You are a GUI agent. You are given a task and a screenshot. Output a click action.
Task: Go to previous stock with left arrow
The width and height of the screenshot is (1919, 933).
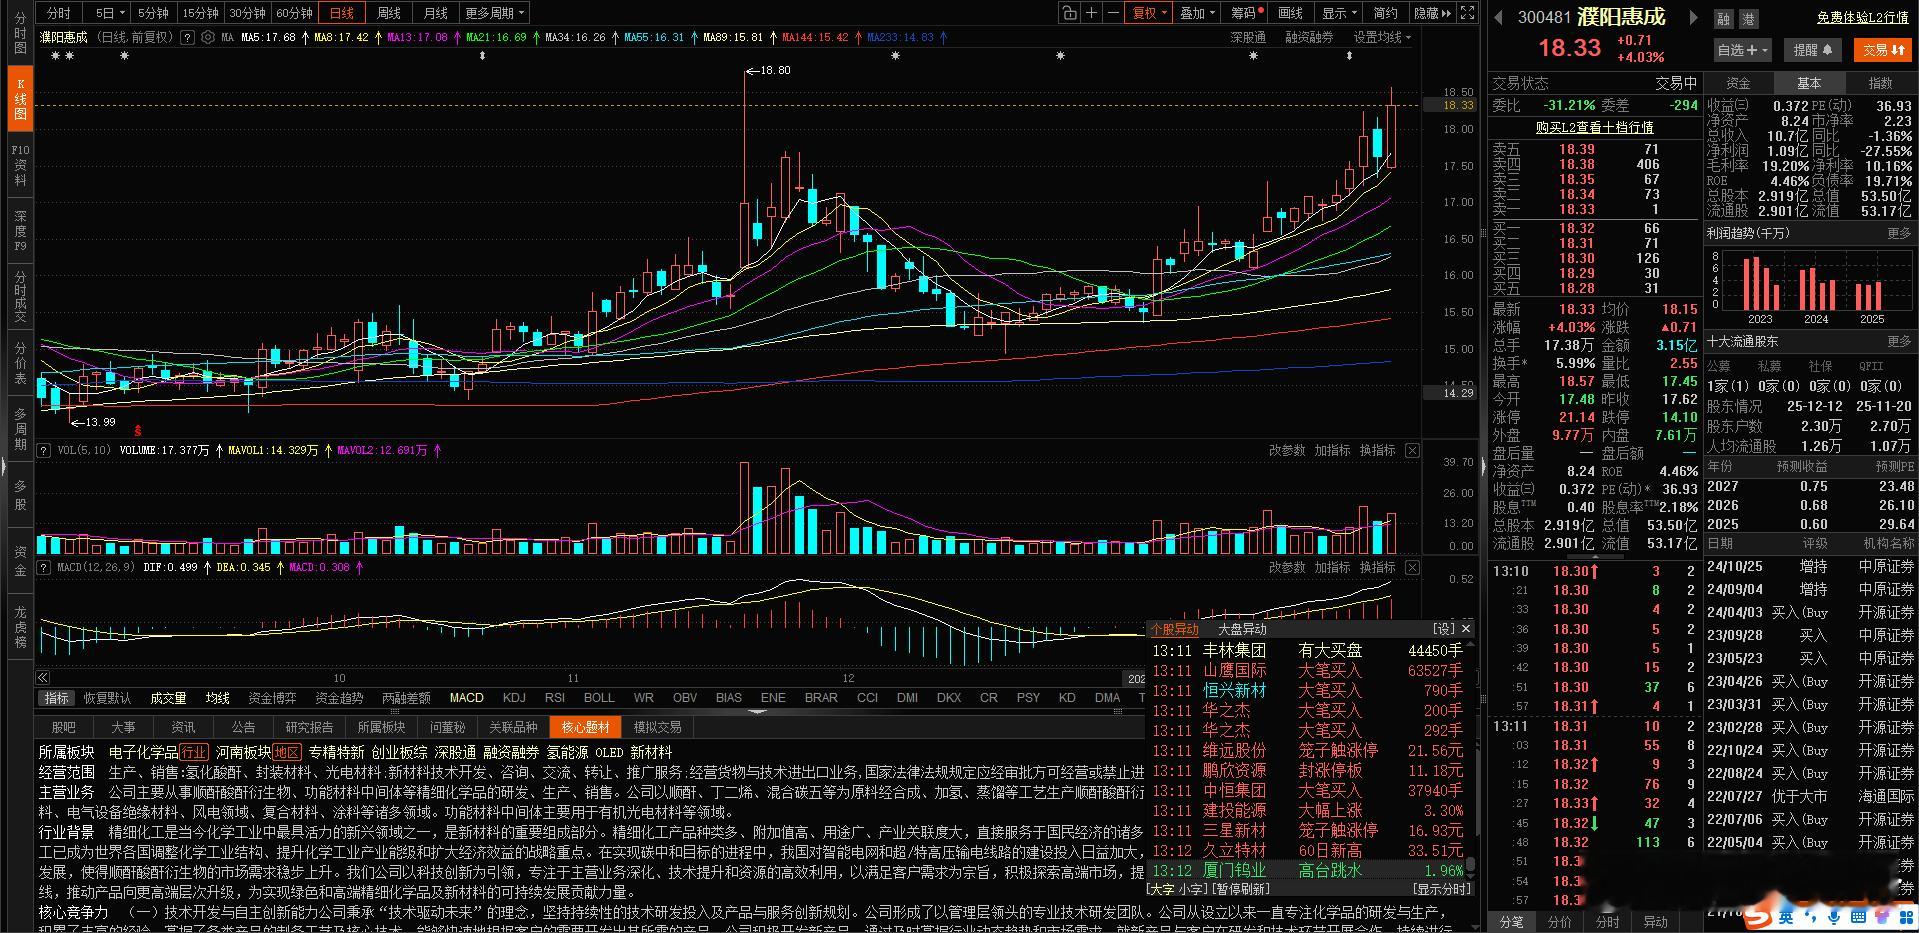(x=1499, y=17)
